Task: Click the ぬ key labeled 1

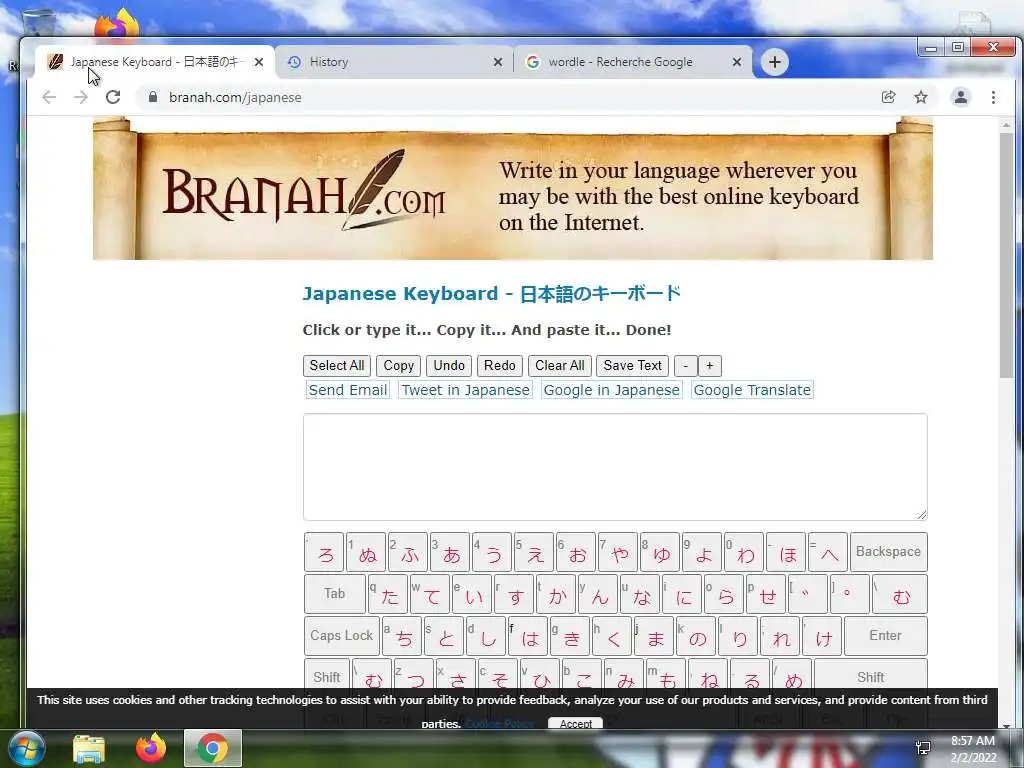Action: 366,552
